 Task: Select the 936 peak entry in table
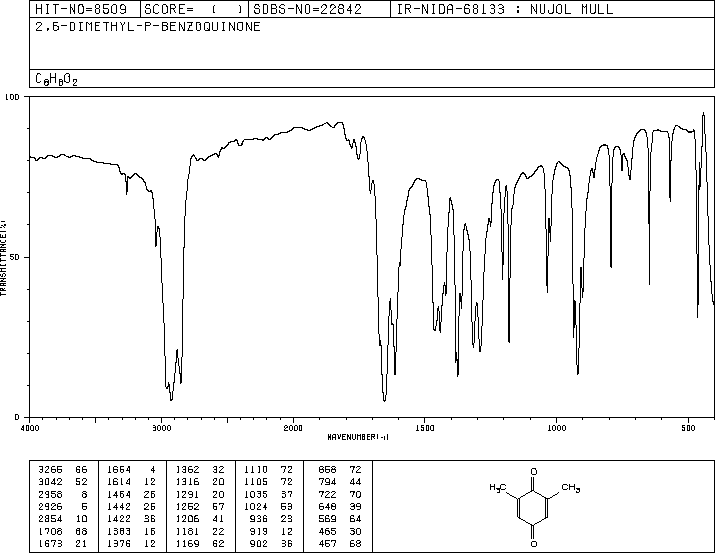point(272,519)
